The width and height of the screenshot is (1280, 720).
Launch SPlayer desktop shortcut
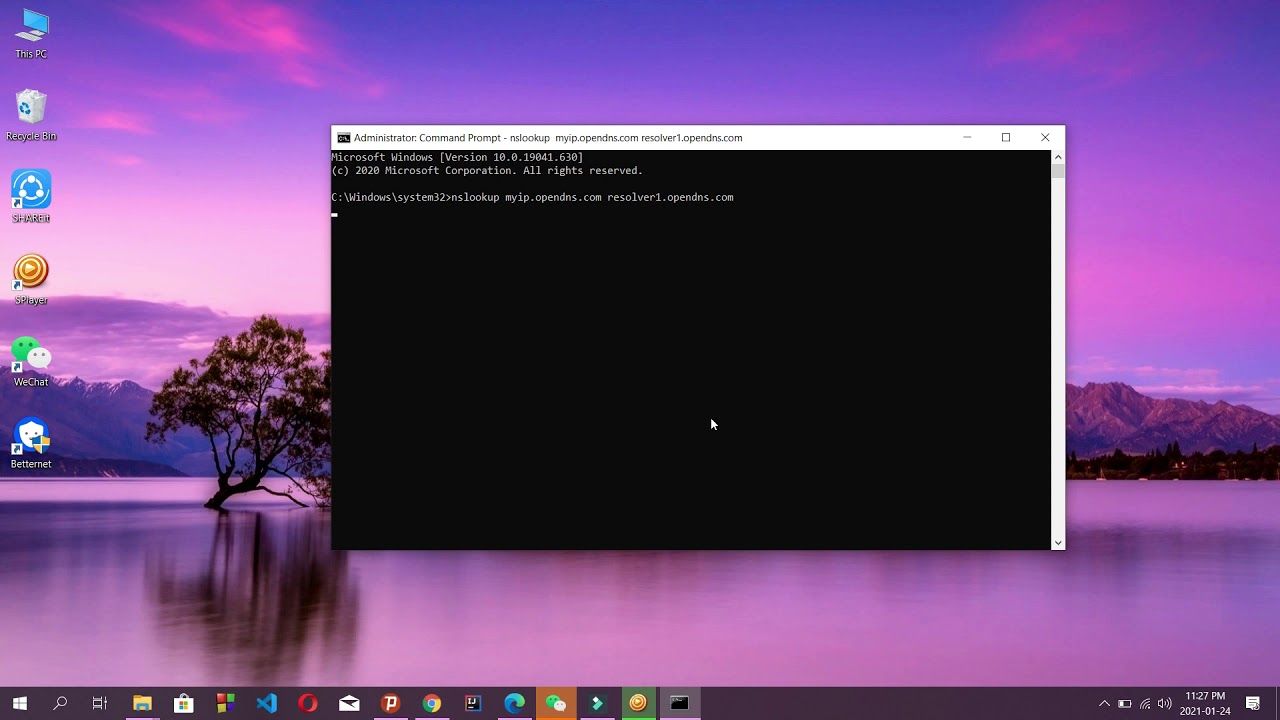tap(31, 280)
